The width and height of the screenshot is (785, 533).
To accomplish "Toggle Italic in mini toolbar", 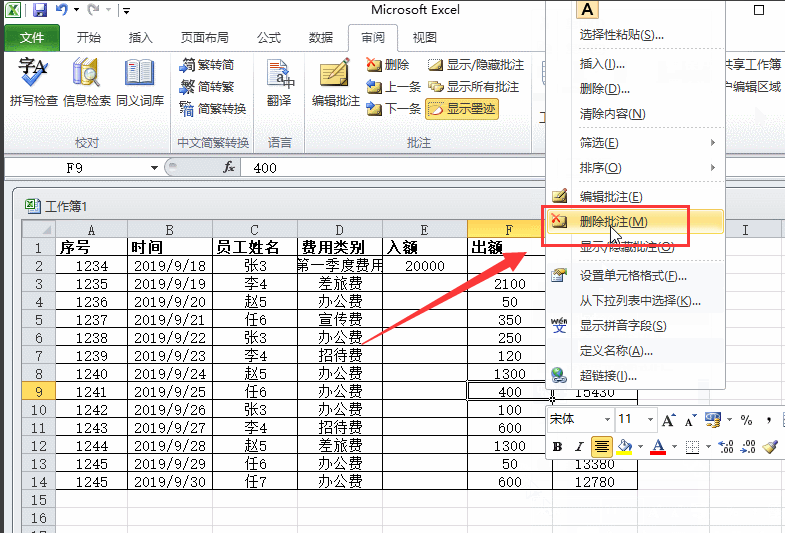I will click(579, 446).
